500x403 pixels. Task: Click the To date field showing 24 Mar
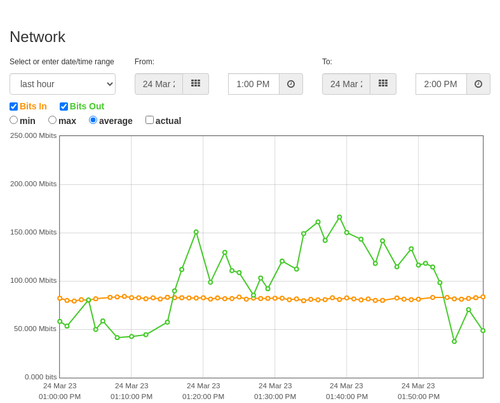click(x=346, y=84)
